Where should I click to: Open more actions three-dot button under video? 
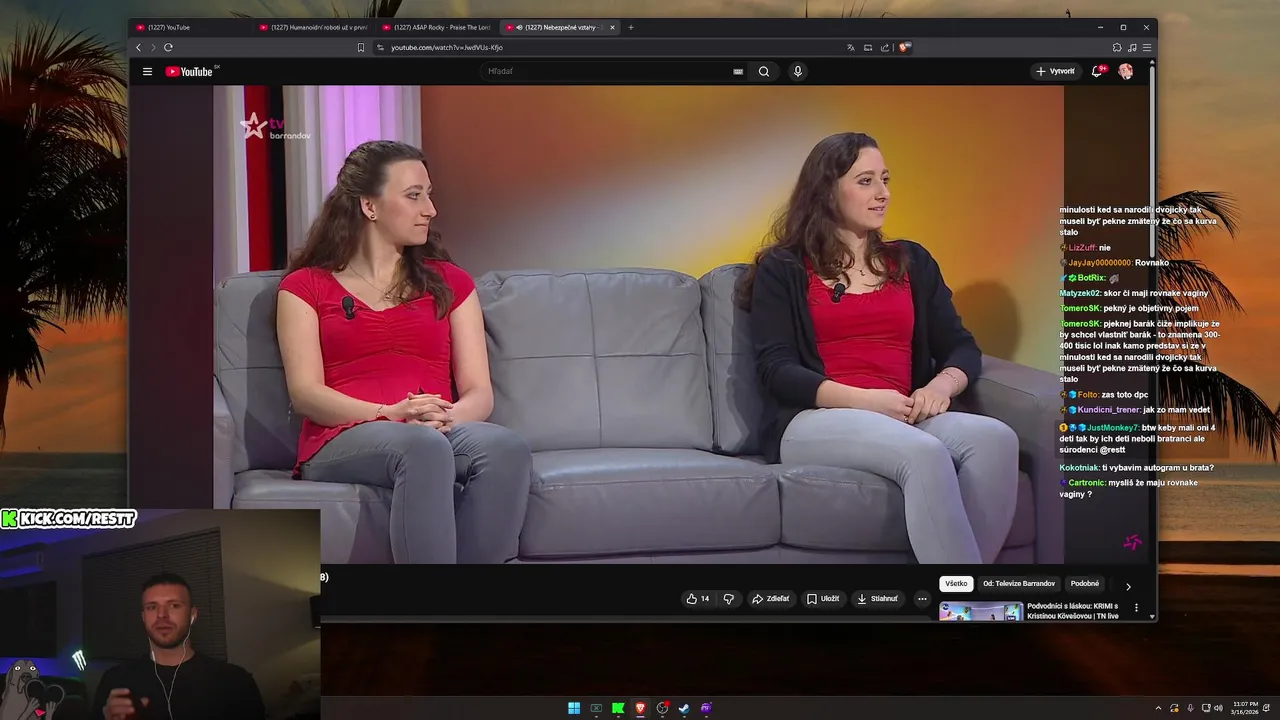point(922,599)
